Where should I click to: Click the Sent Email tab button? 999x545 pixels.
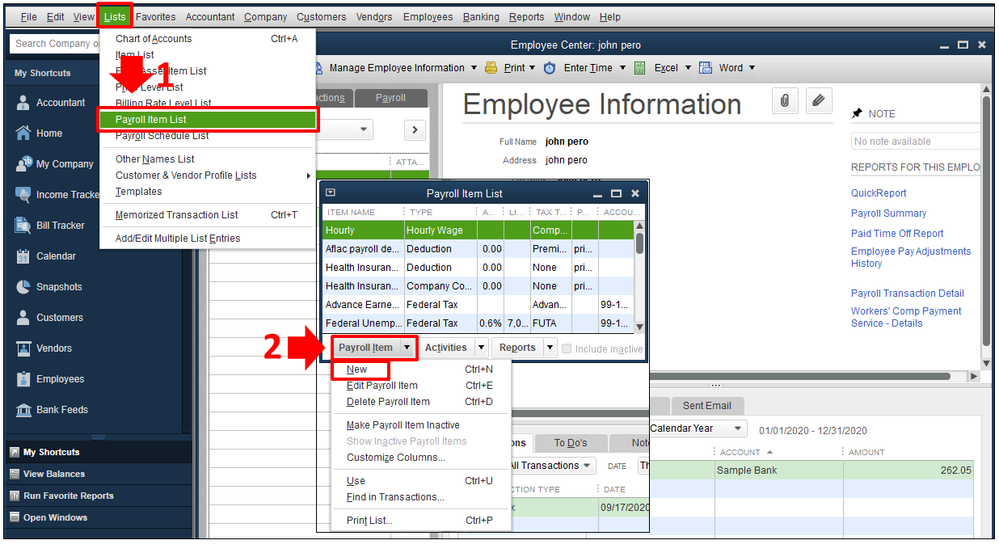tap(707, 406)
